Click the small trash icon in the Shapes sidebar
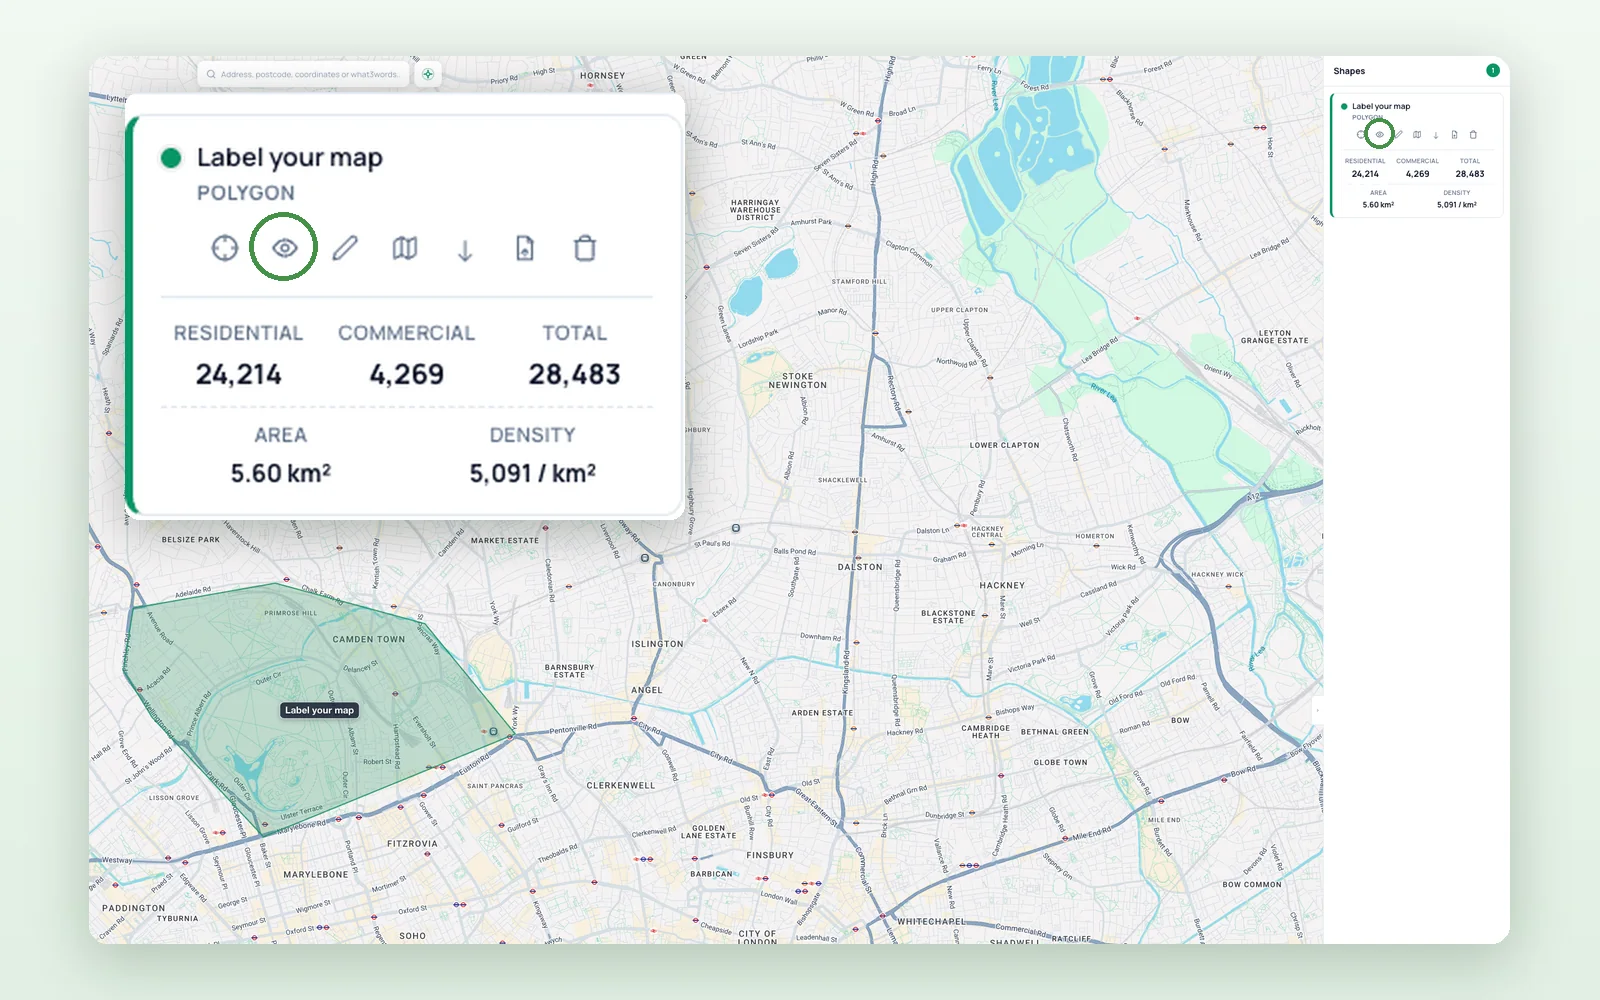1600x1000 pixels. click(1473, 134)
